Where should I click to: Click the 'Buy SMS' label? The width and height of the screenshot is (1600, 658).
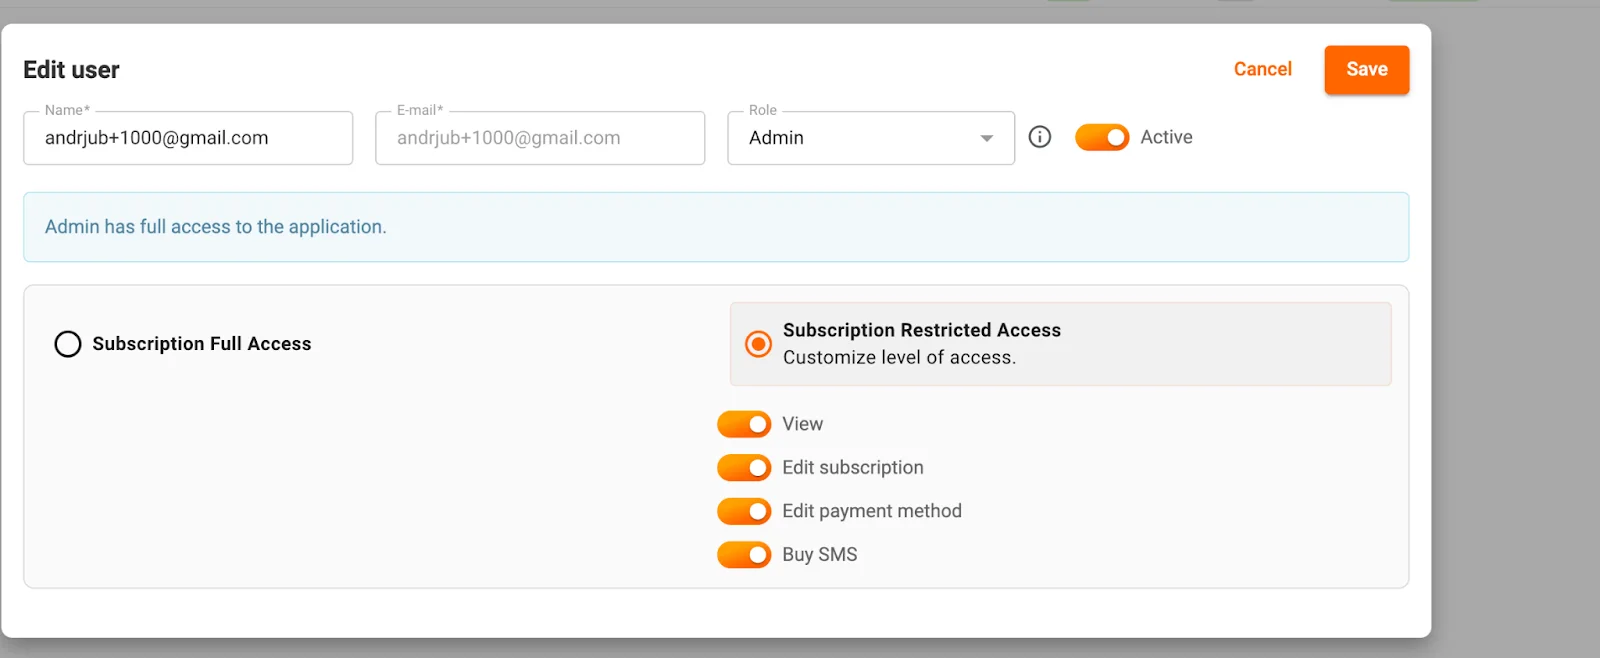point(820,554)
